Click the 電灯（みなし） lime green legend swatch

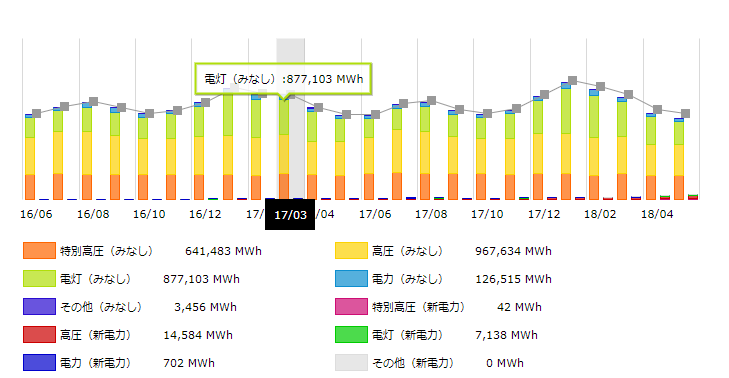40,279
